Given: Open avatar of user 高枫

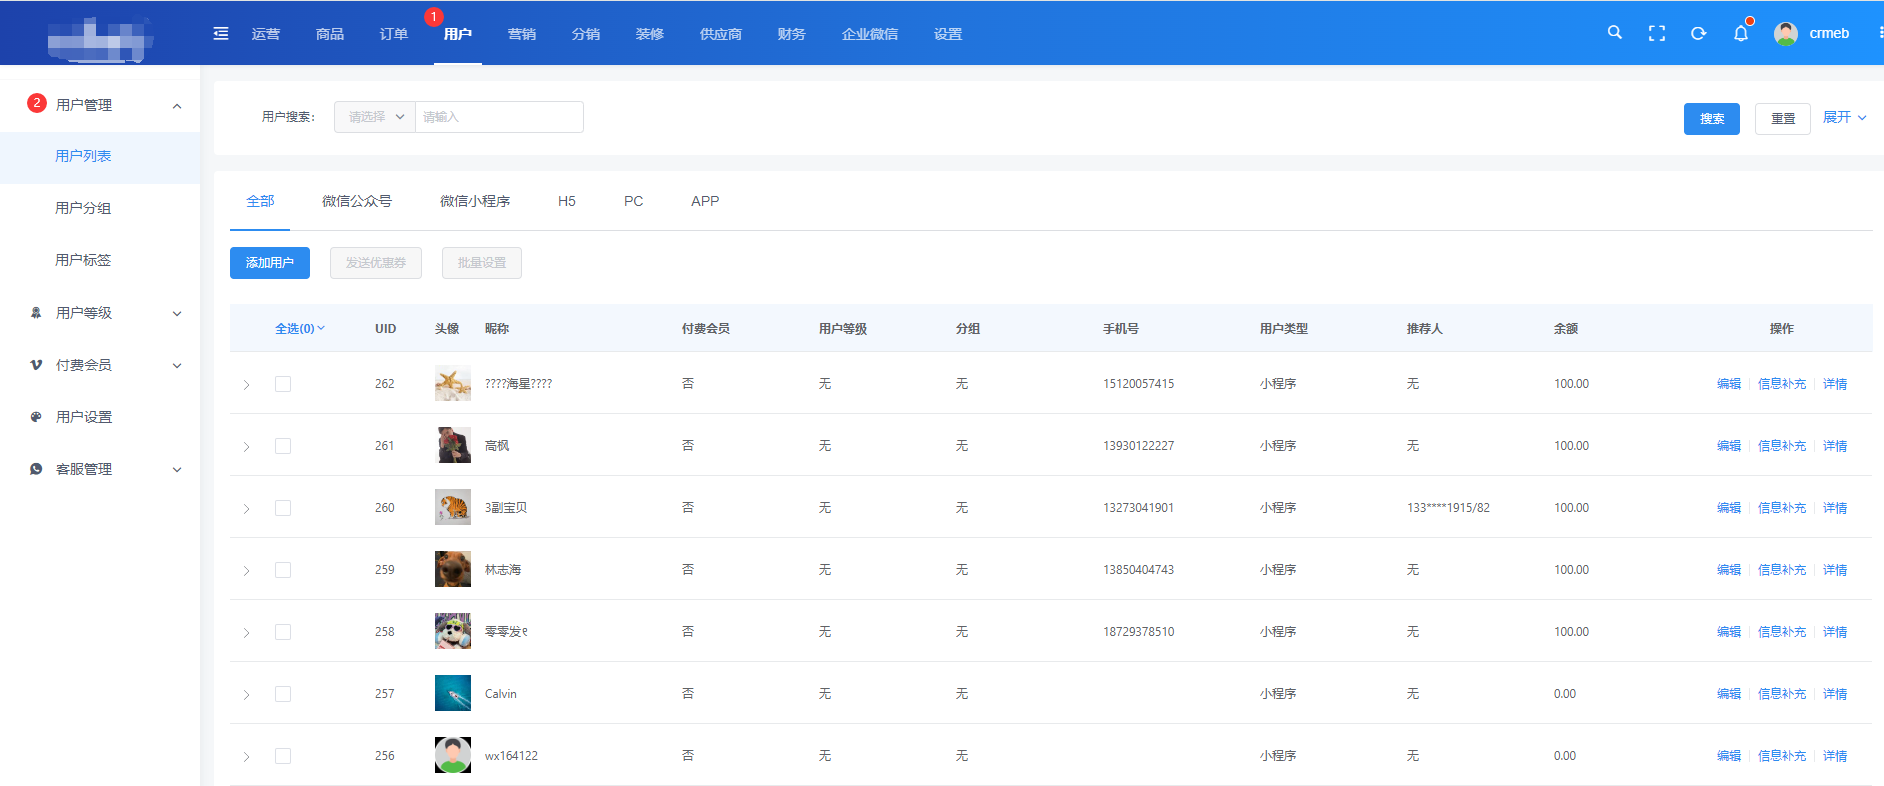Looking at the screenshot, I should pos(453,445).
